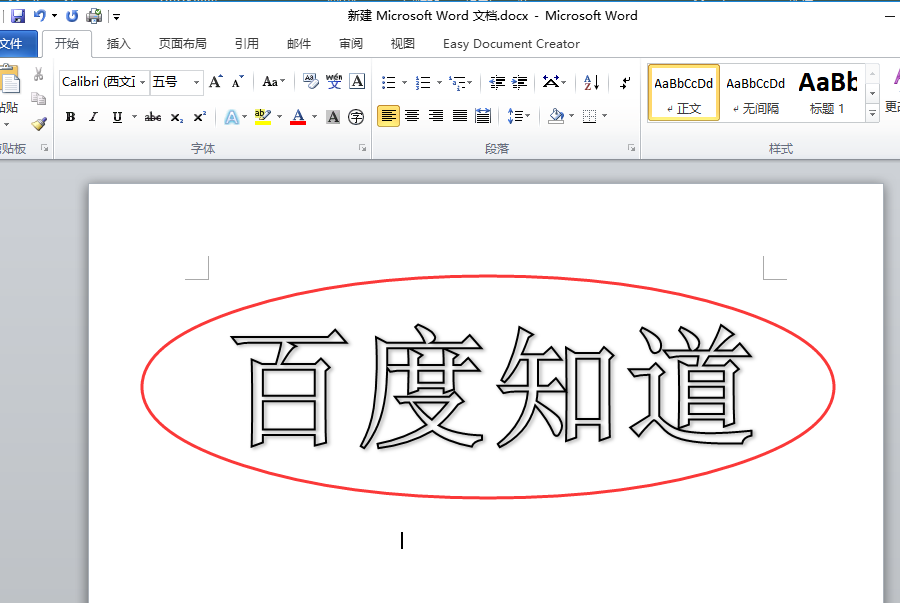The height and width of the screenshot is (603, 900).
Task: Open the Customize Quick Access Toolbar arrow
Action: click(117, 17)
